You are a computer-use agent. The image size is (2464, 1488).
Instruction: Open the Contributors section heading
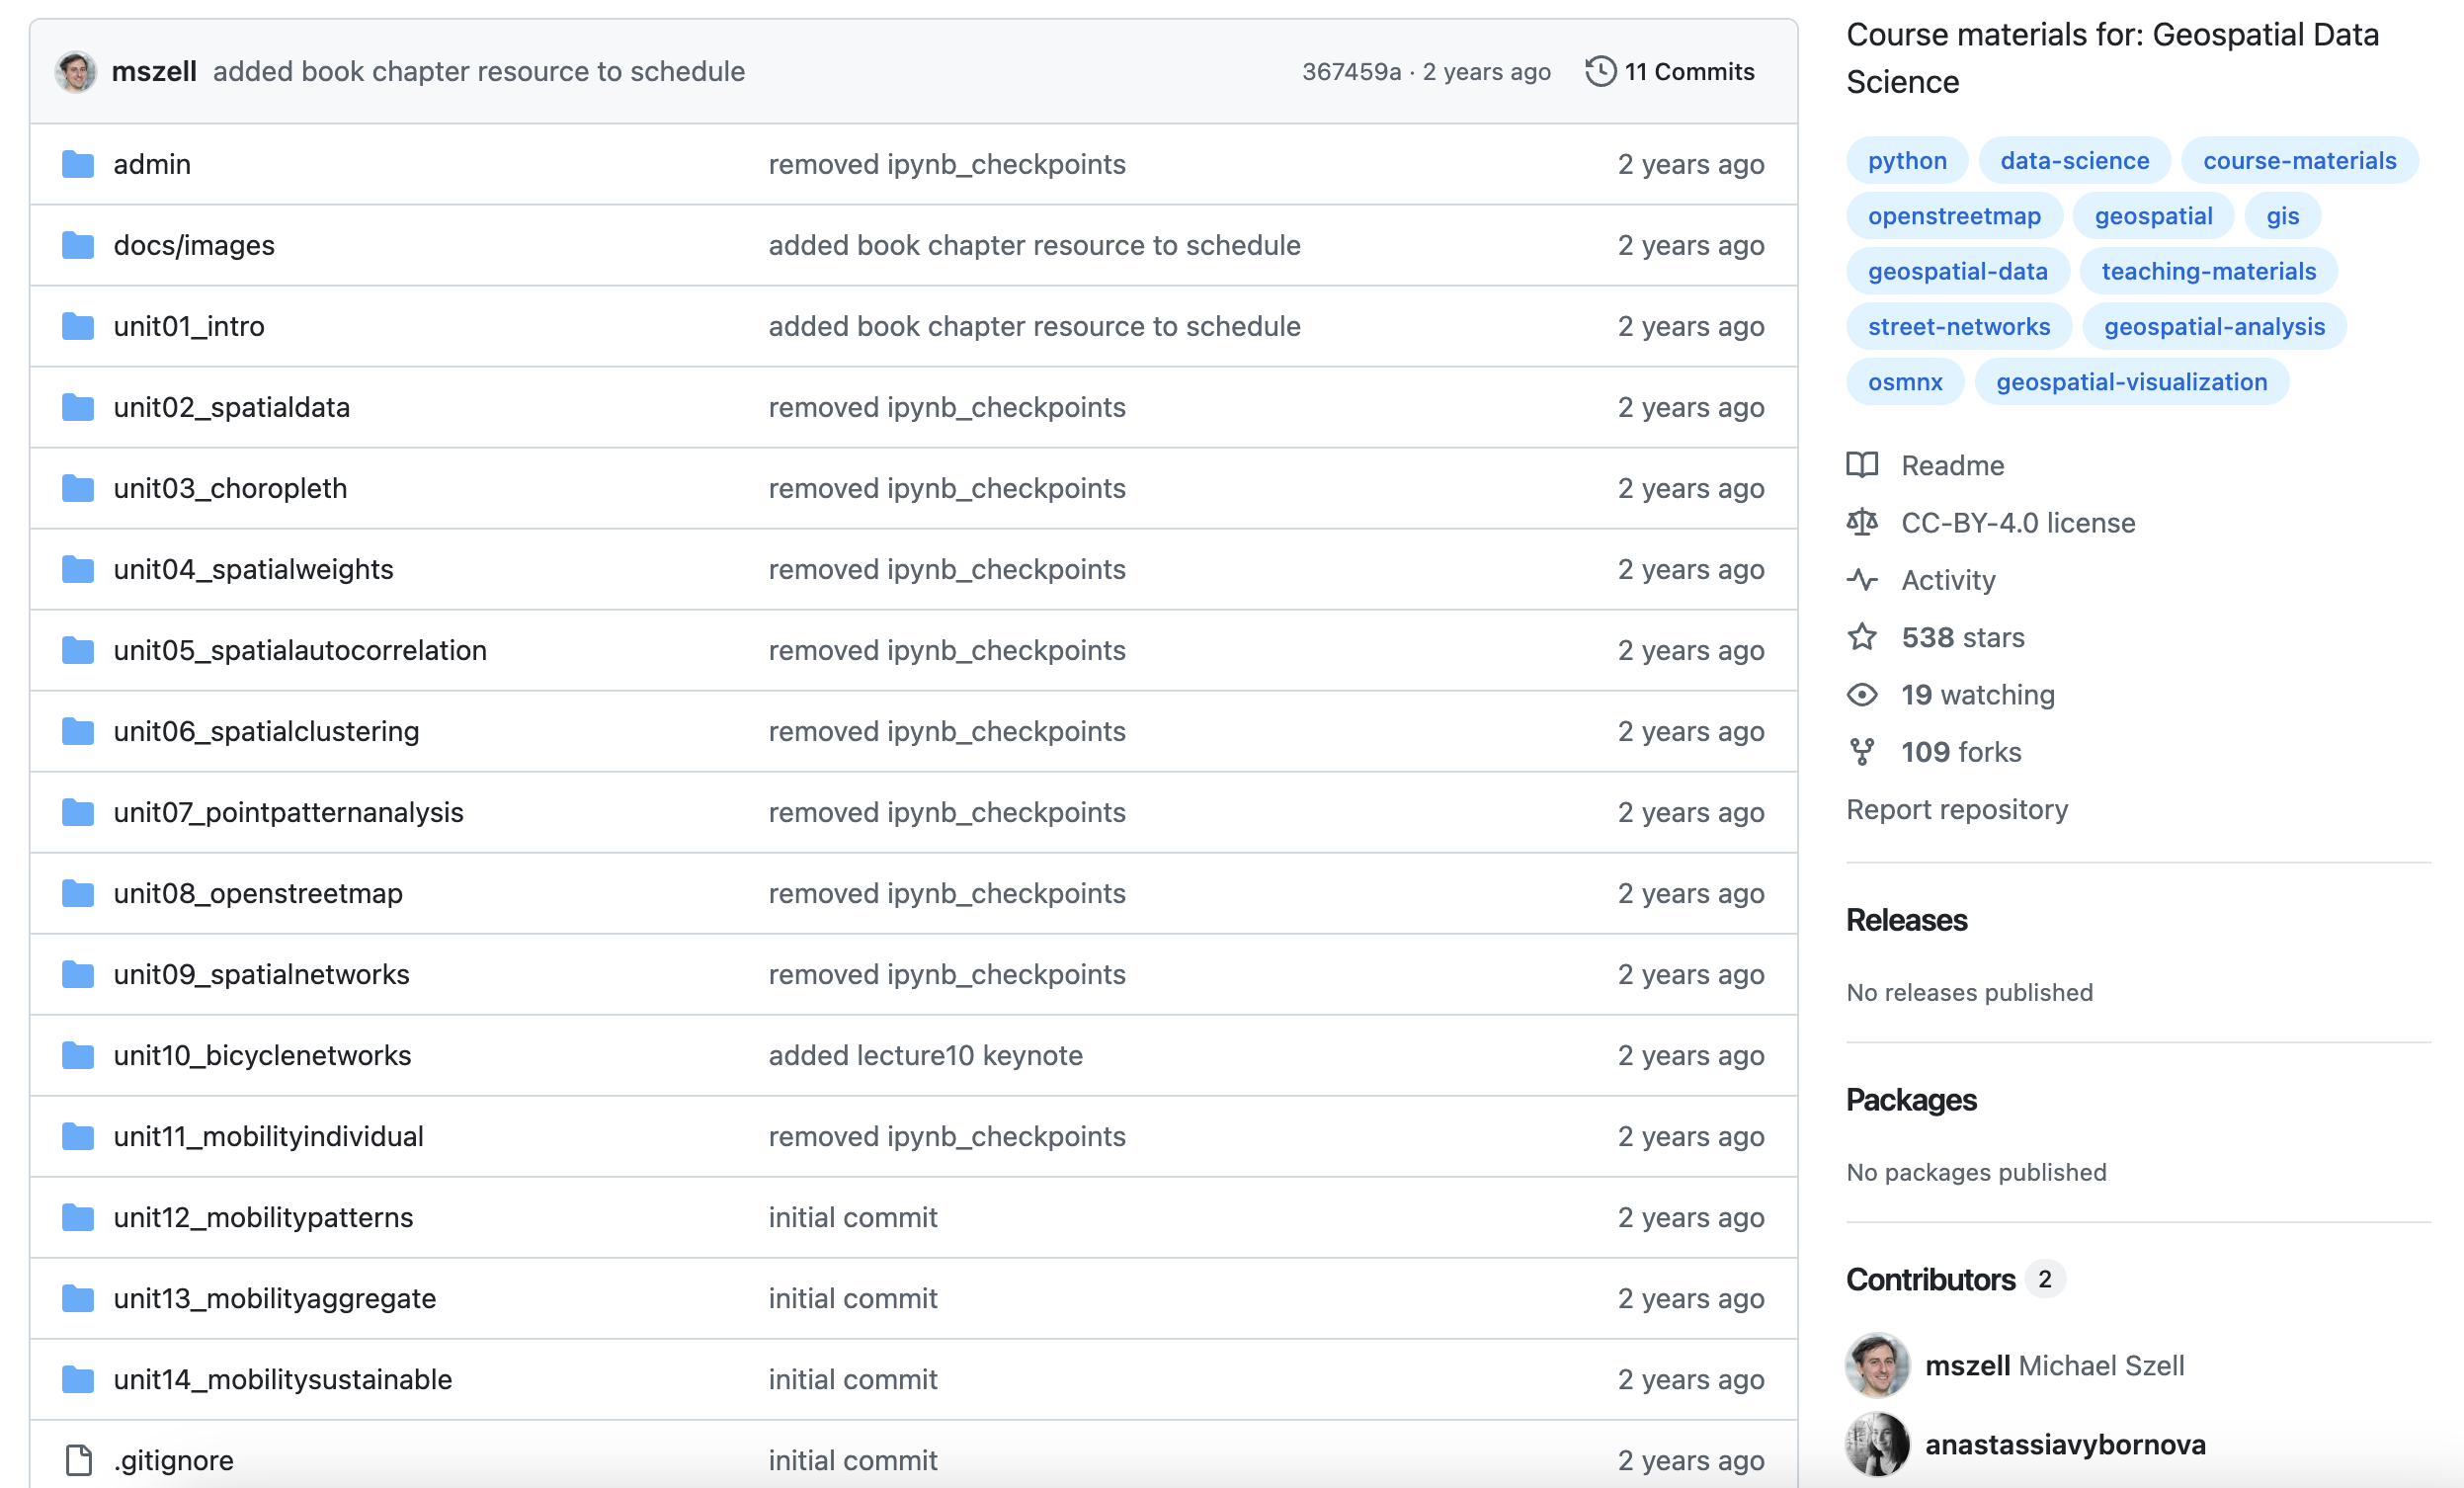(x=1930, y=1279)
